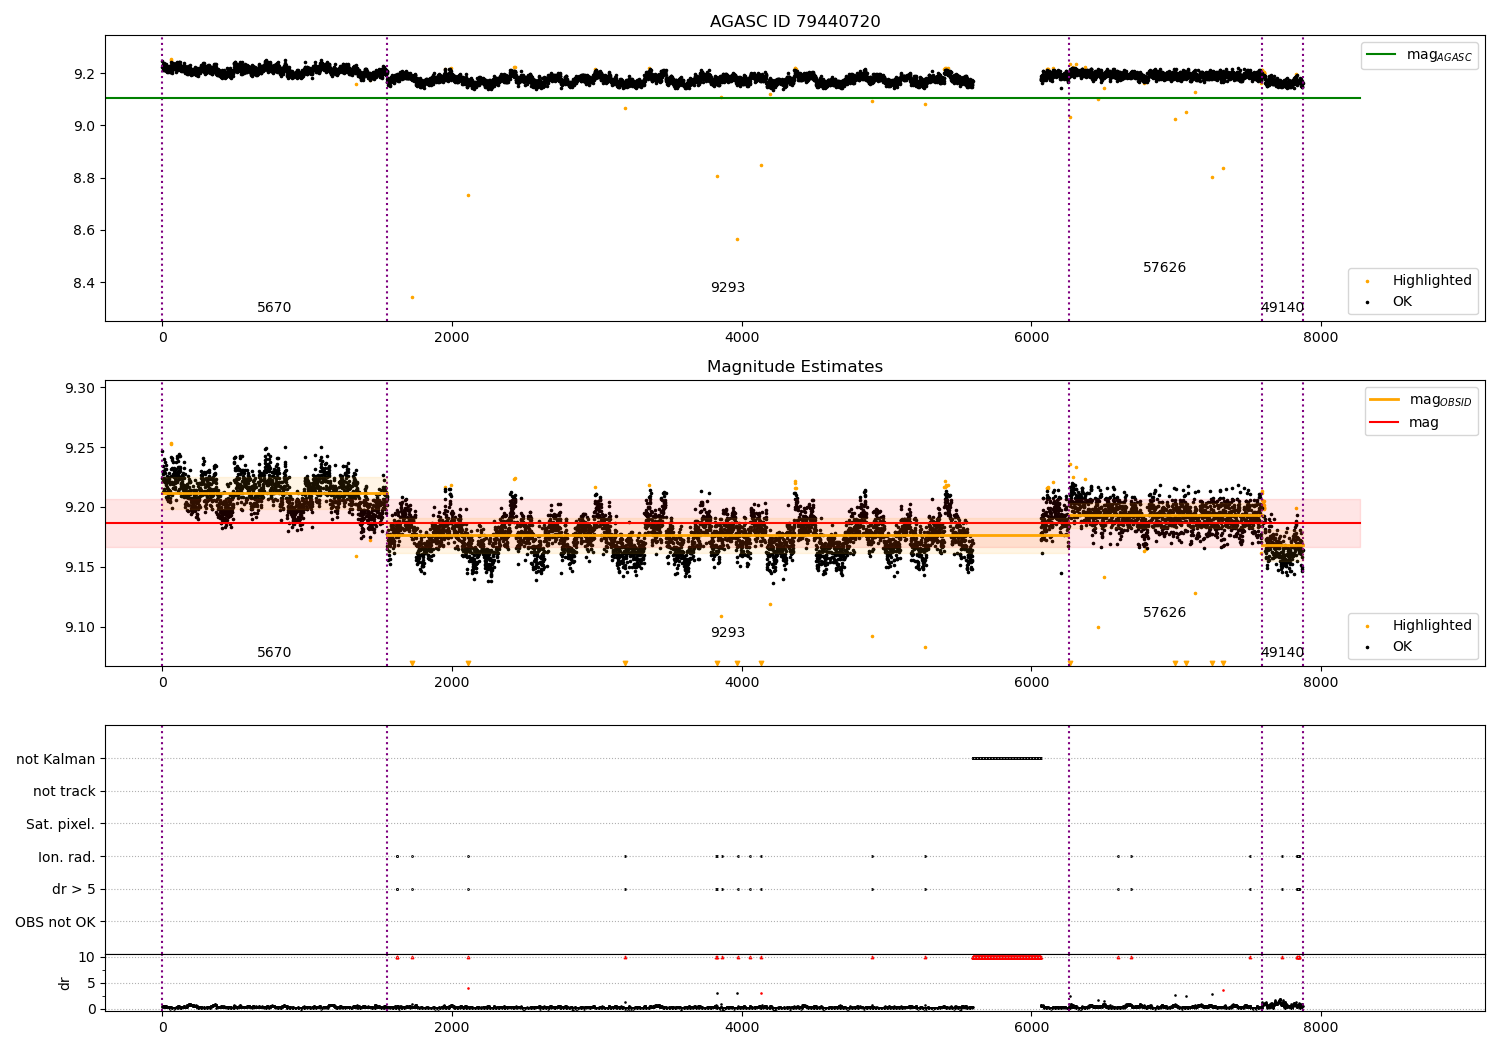Click x-axis tick 8000 under bottom plot
Screen dimensions: 1500x1050
pyautogui.click(x=1321, y=1028)
